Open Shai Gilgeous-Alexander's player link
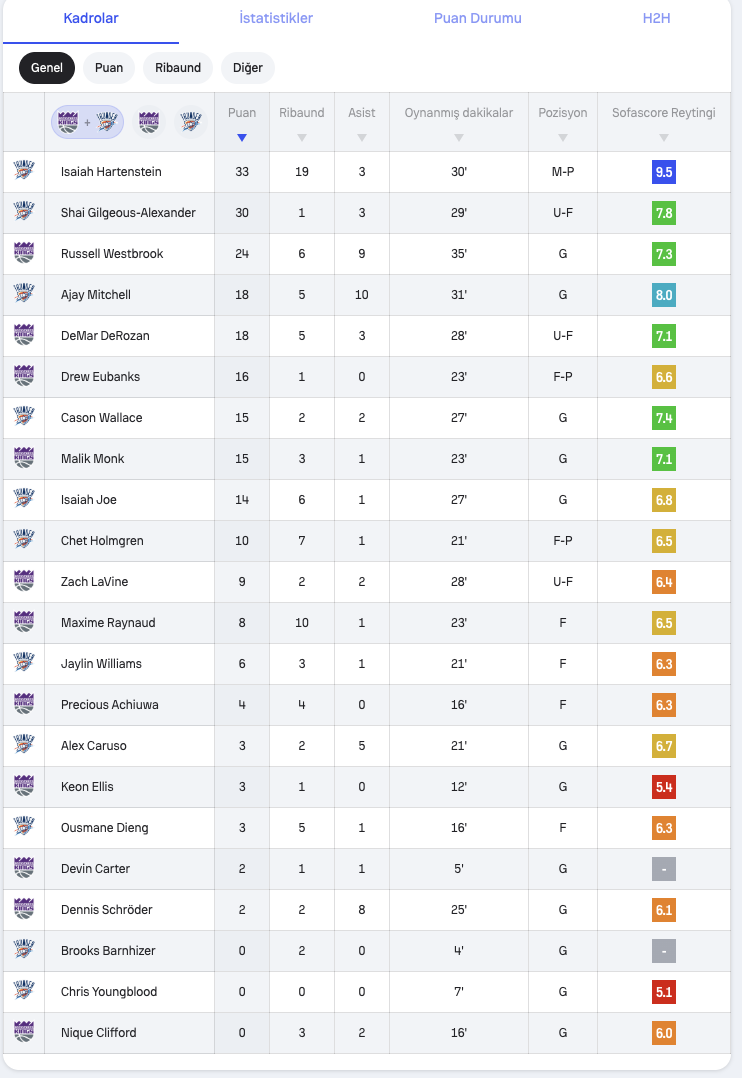Viewport: 742px width, 1078px height. coord(128,212)
